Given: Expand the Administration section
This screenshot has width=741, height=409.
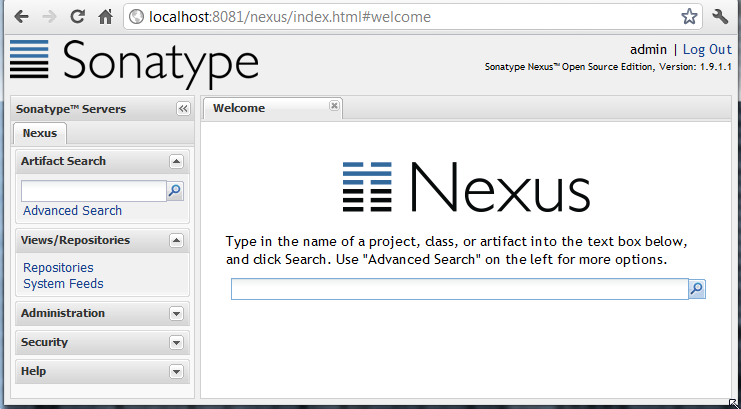Looking at the screenshot, I should point(176,313).
